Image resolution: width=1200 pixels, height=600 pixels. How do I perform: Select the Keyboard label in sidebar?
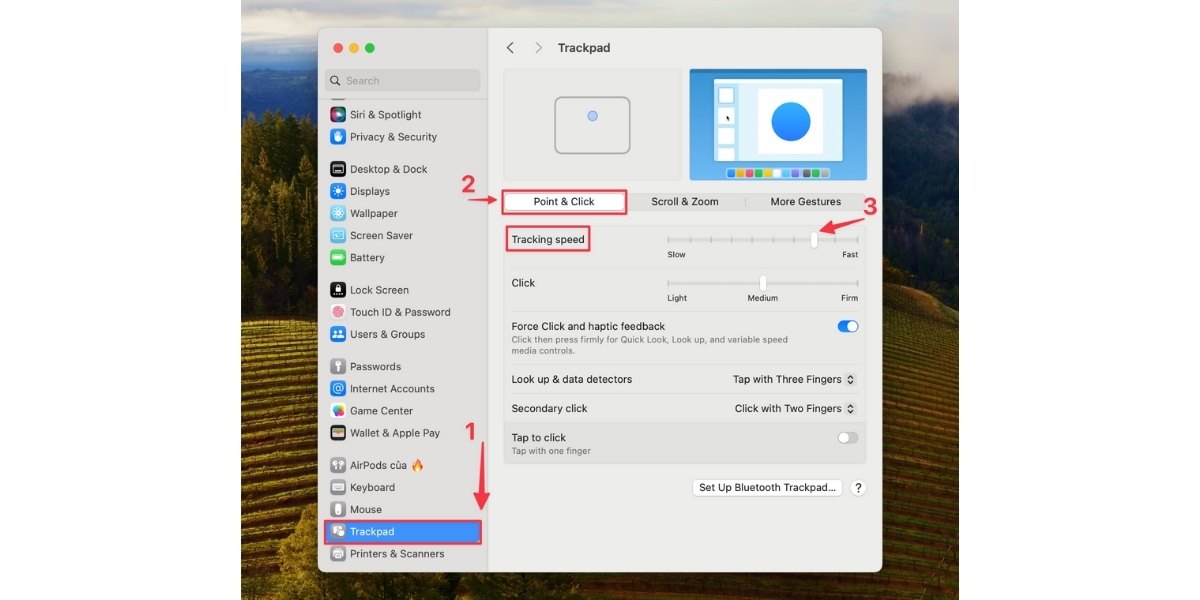pos(372,488)
